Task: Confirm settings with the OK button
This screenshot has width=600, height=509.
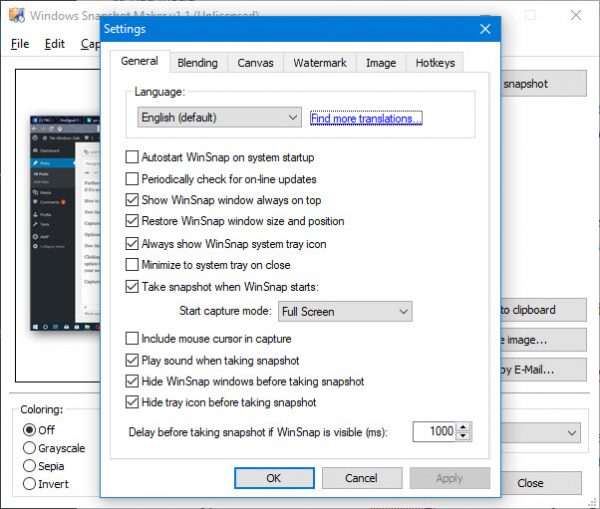Action: [x=274, y=478]
